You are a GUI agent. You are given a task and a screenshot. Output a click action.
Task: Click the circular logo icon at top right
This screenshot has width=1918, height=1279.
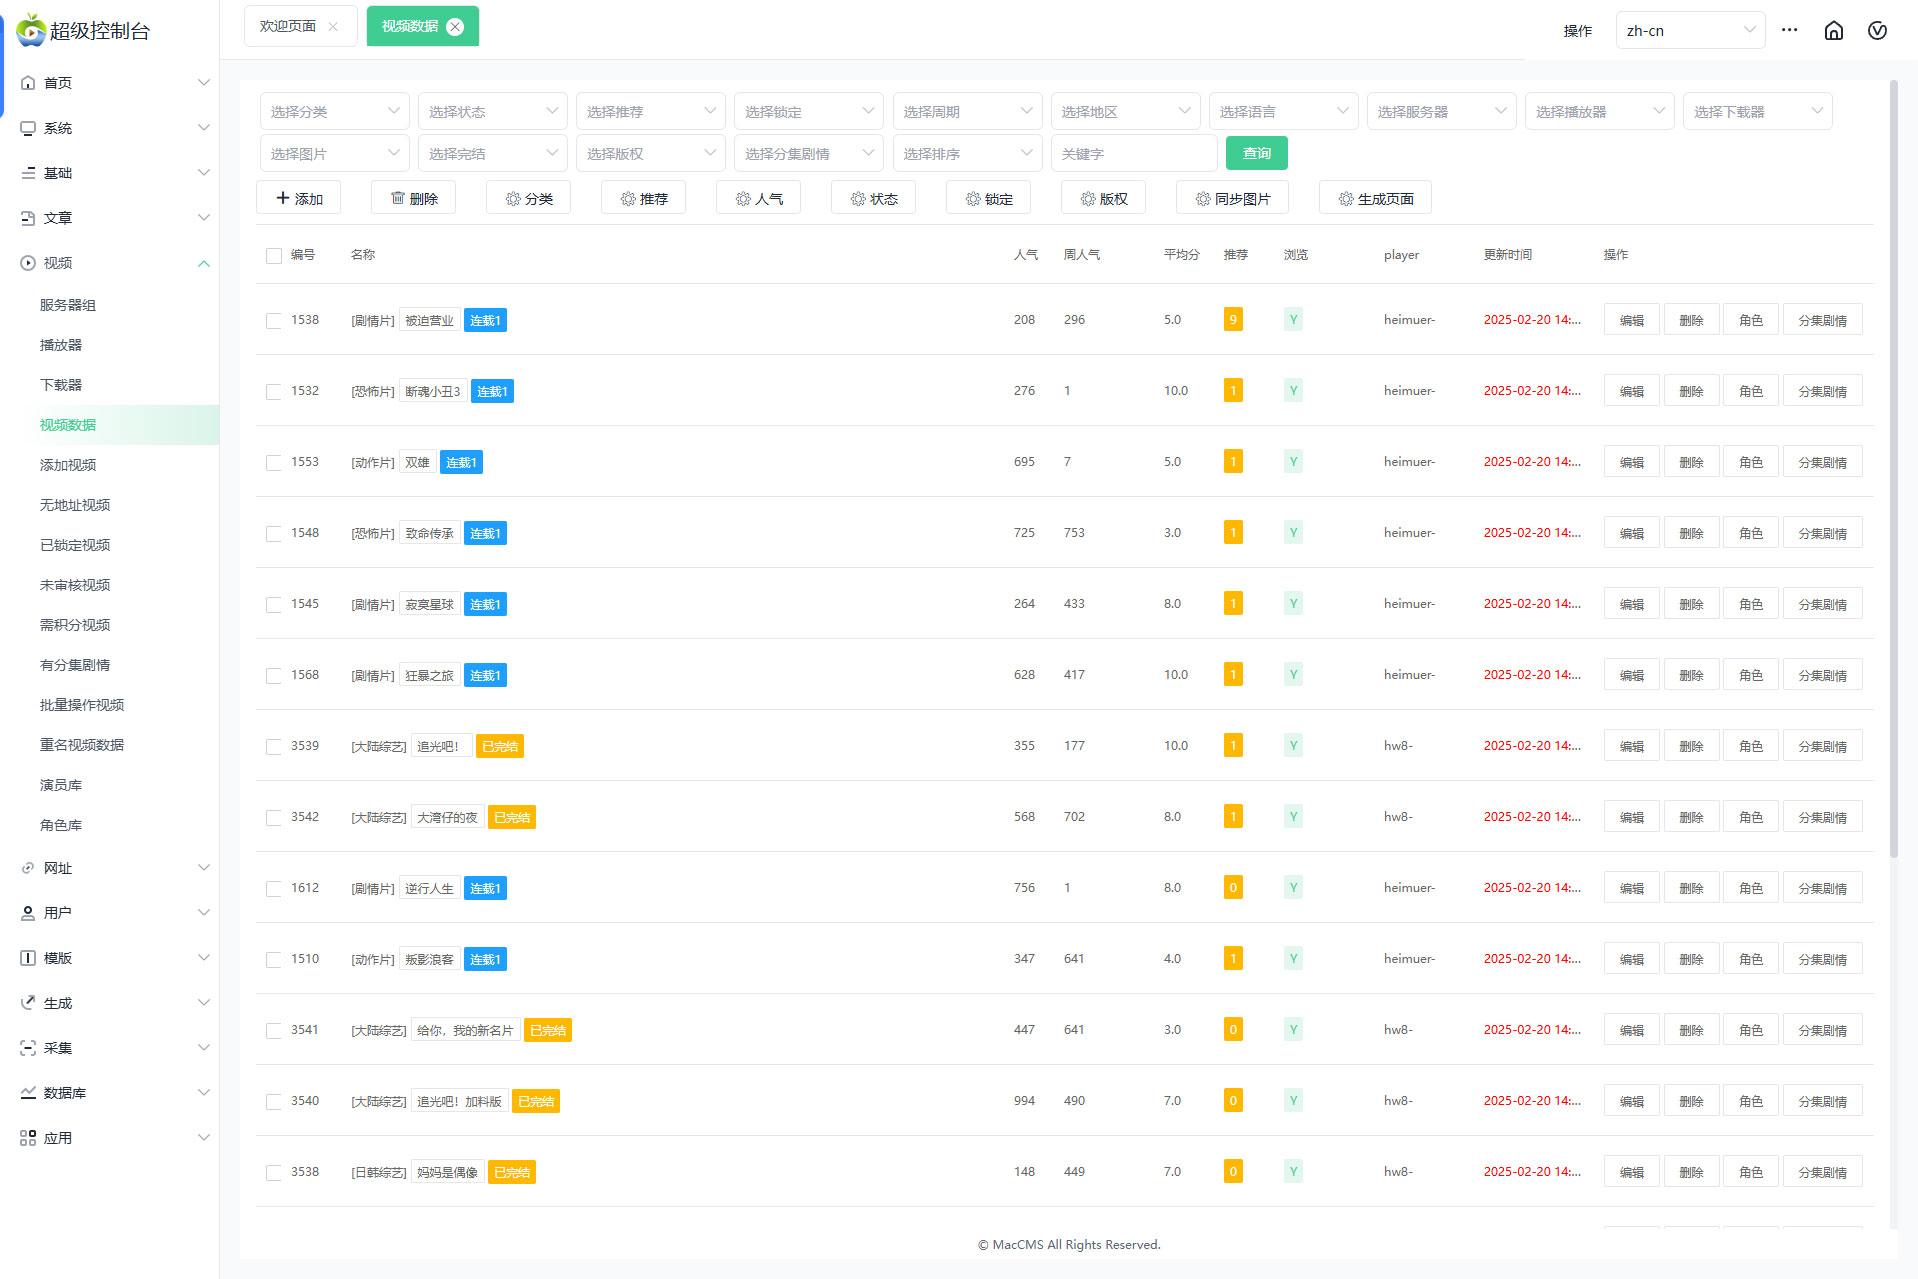click(1877, 31)
